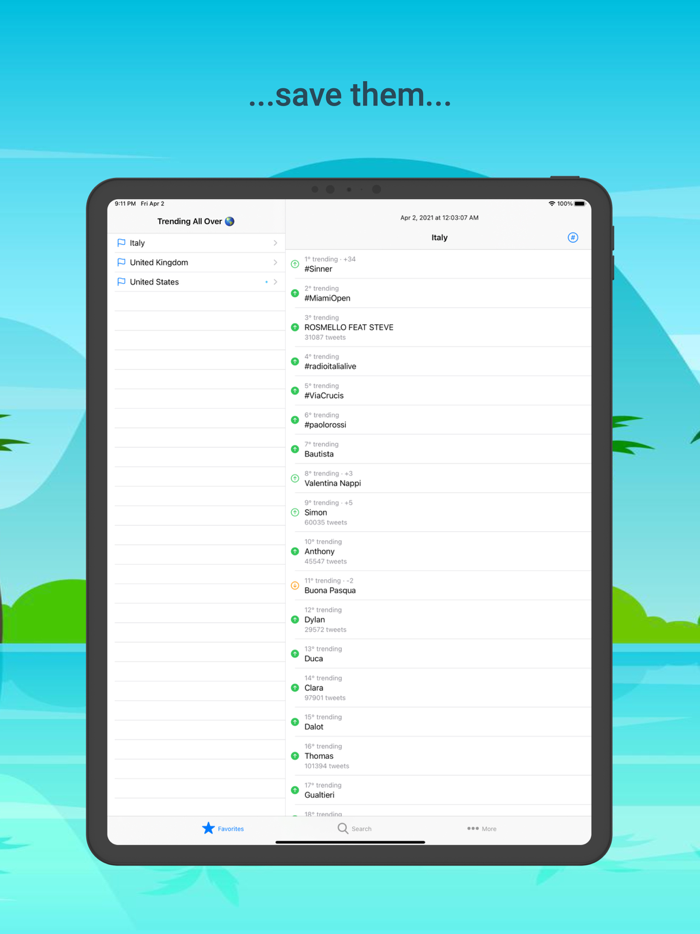Click the trend icon beside #paolorossi
The height and width of the screenshot is (934, 700).
pyautogui.click(x=295, y=420)
